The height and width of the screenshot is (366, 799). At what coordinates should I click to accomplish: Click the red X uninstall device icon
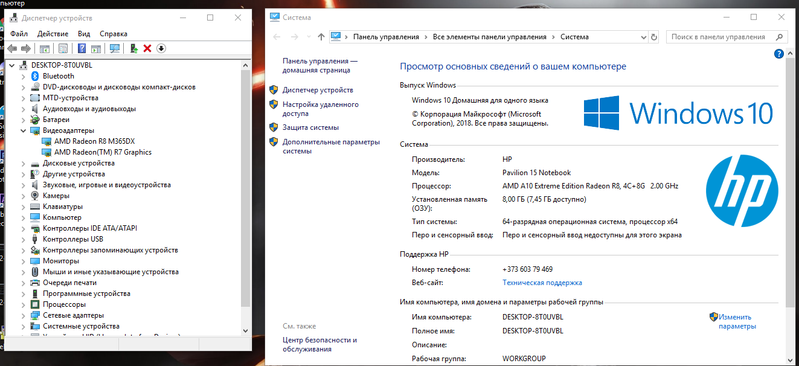[x=147, y=48]
